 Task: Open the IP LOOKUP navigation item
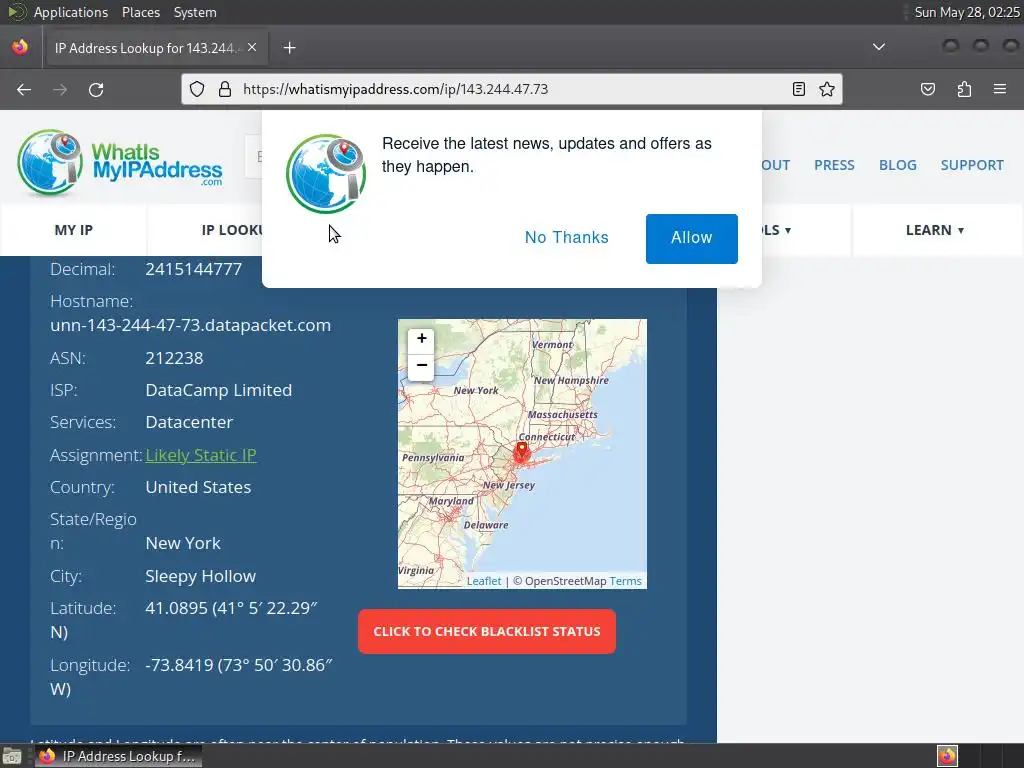point(231,230)
